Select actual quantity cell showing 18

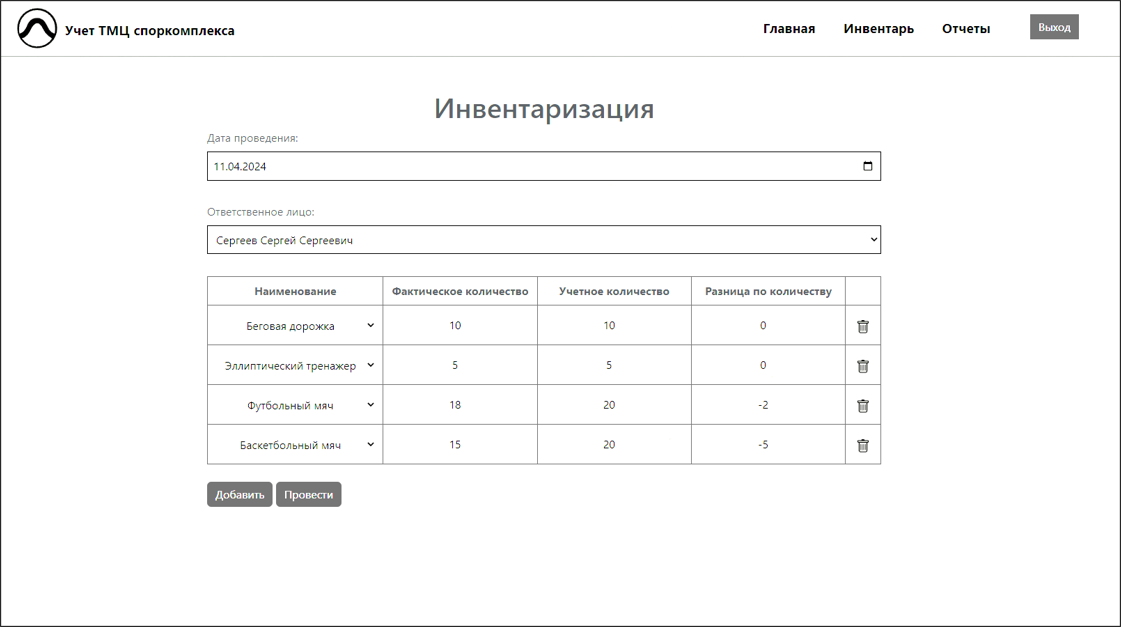455,405
